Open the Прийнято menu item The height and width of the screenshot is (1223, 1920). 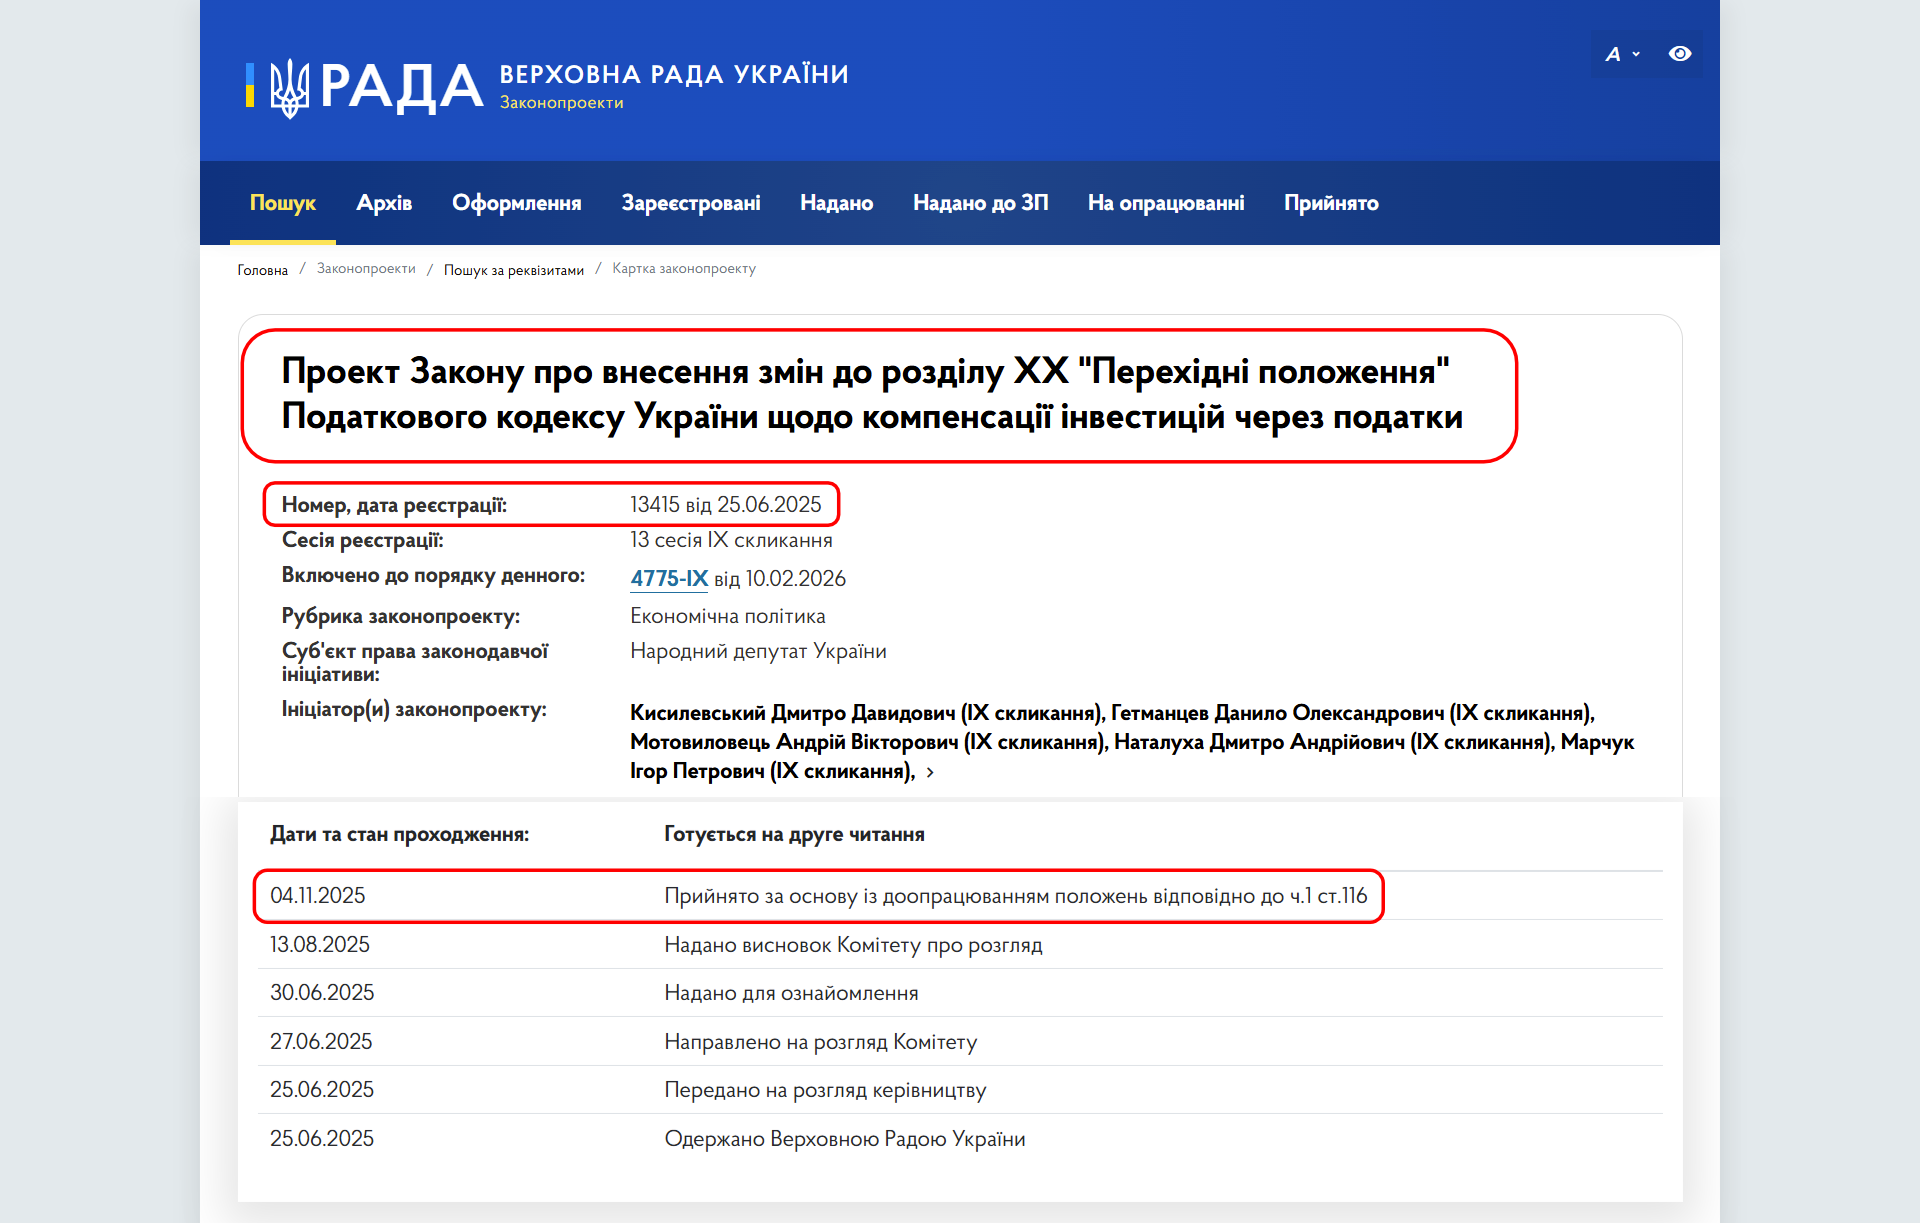(1331, 203)
